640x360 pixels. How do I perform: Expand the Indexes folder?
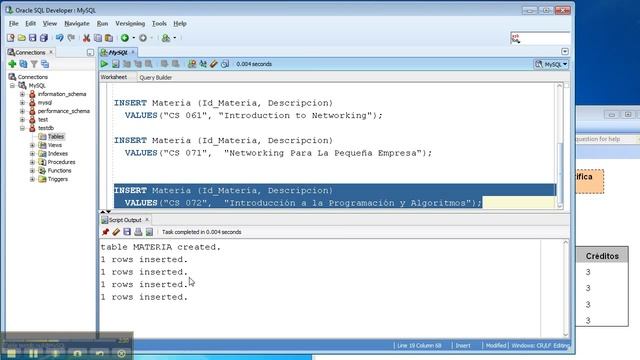[32, 153]
